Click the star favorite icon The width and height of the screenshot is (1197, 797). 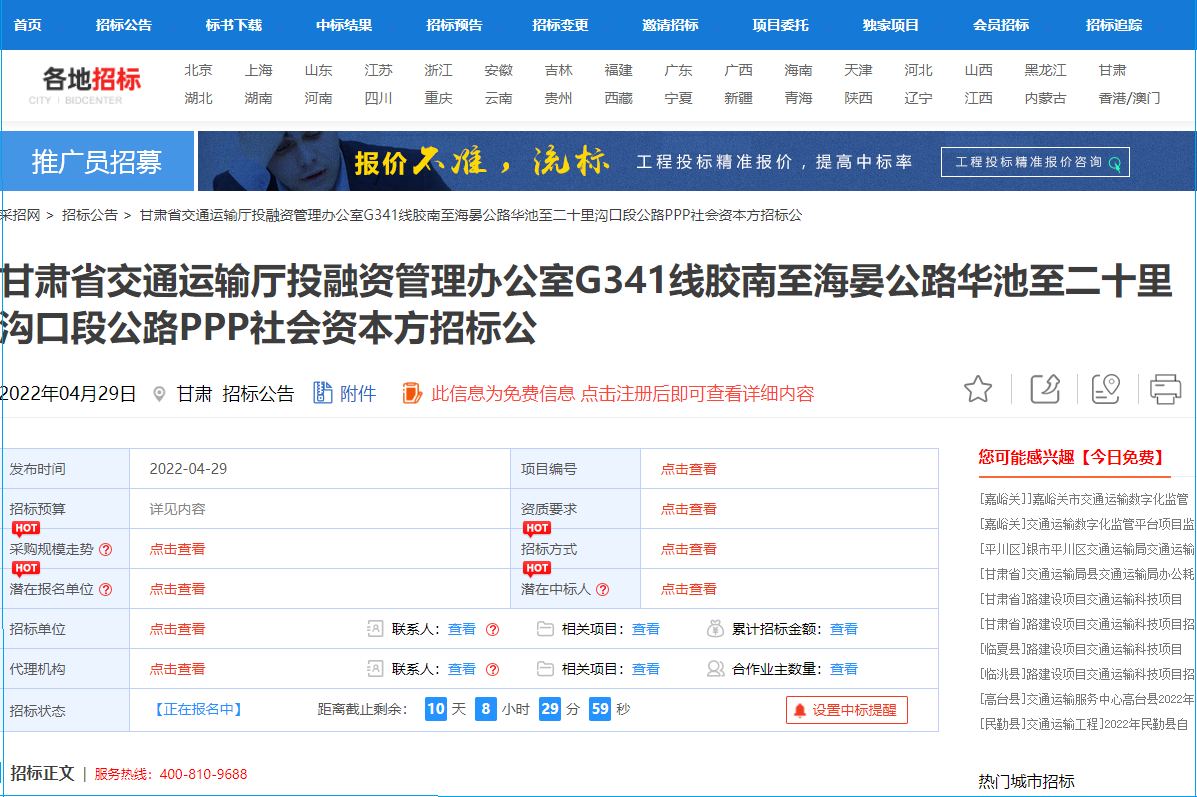coord(978,389)
